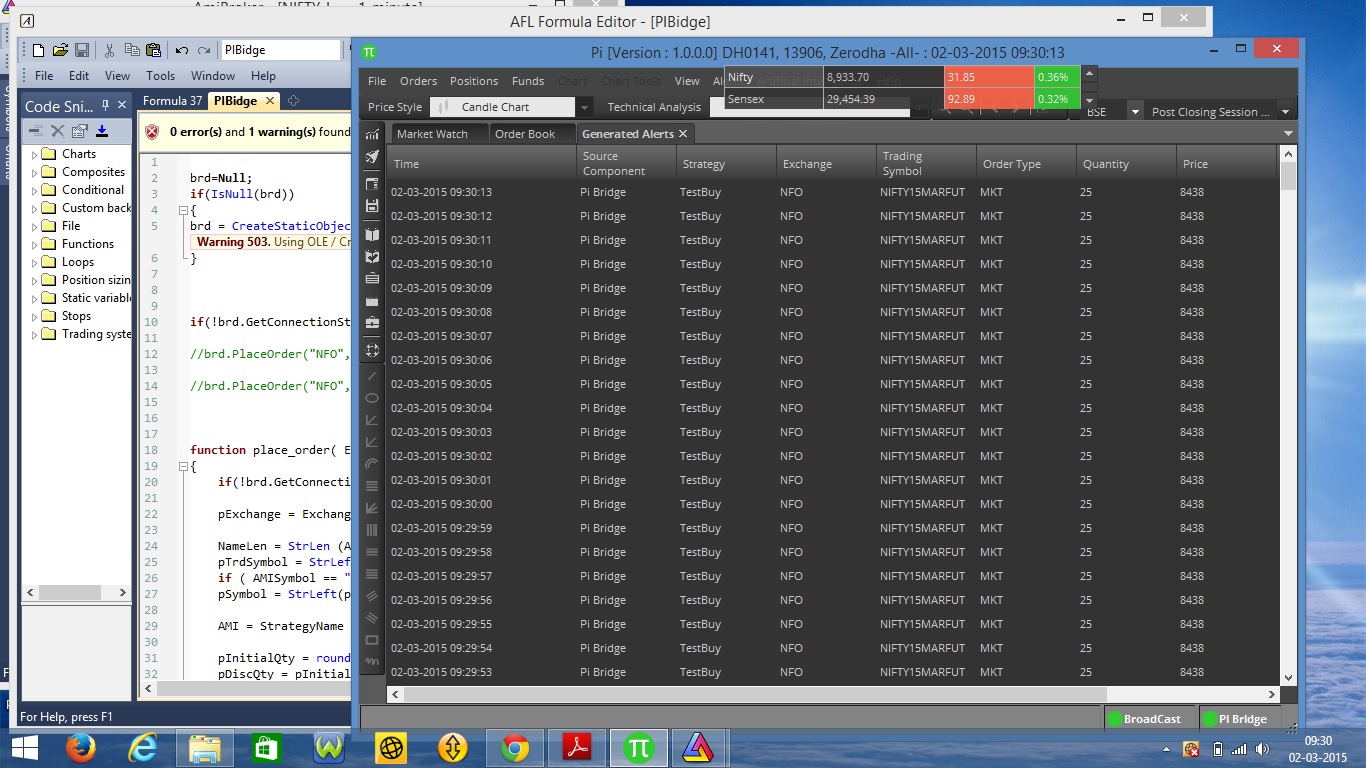Click the volume icon in system tray

click(x=1260, y=748)
